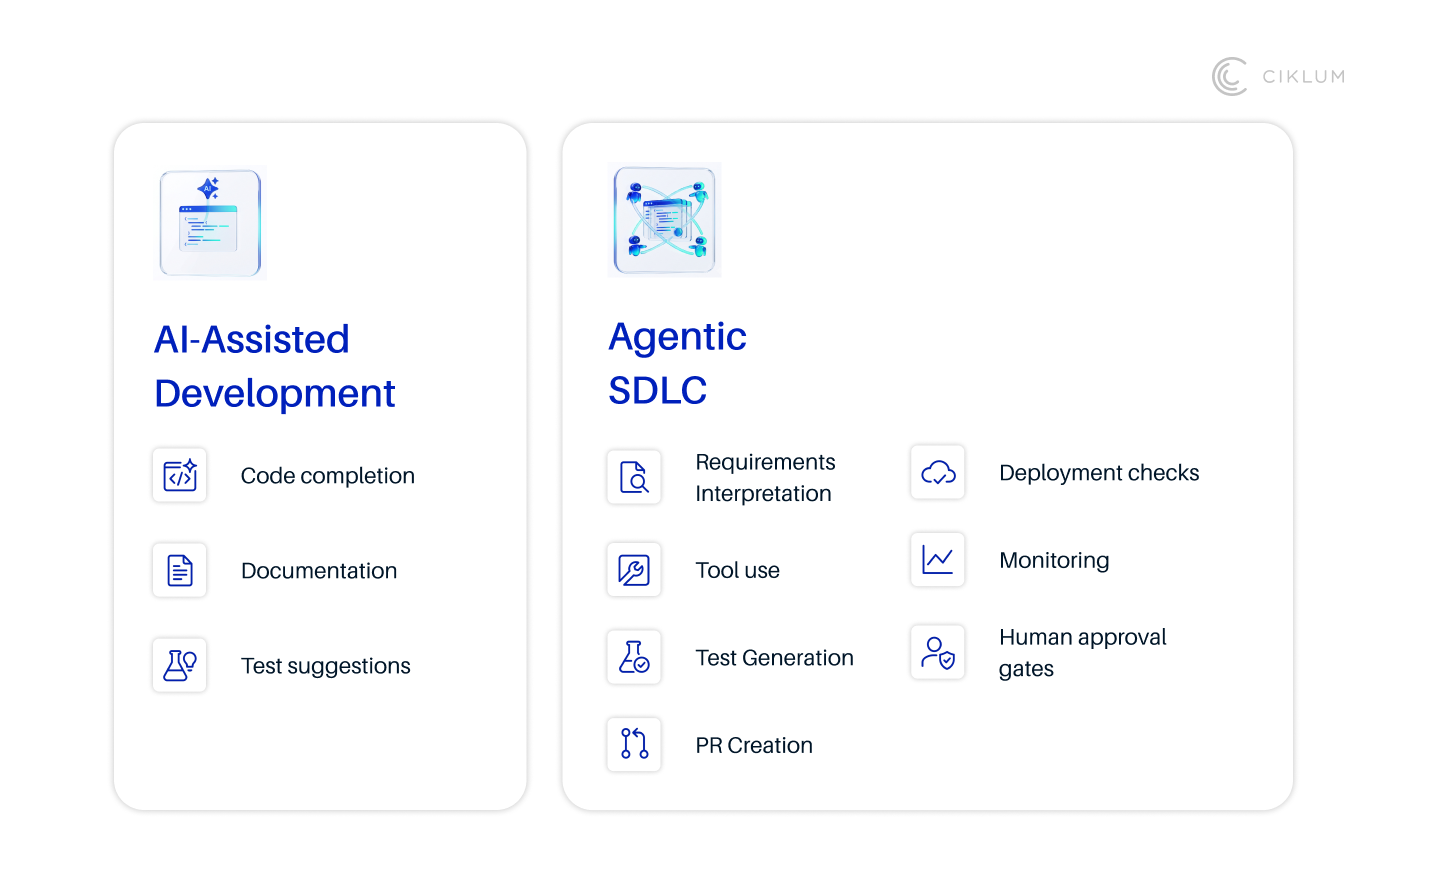Select the 'AI-Assisted Development' heading
Viewport: 1440px width, 885px height.
click(x=275, y=366)
